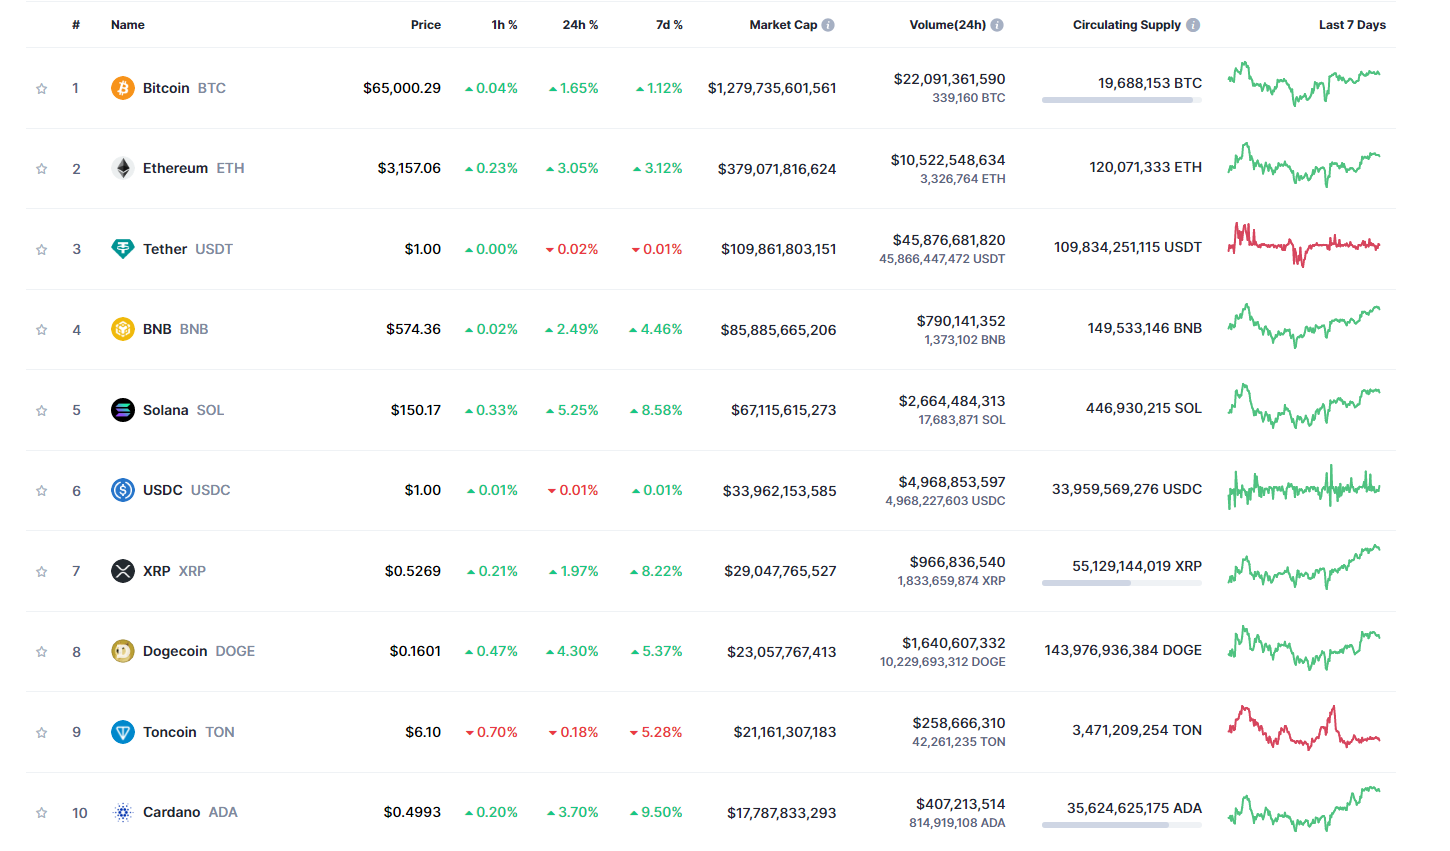
Task: Click BNB price $574.36
Action: pos(414,329)
